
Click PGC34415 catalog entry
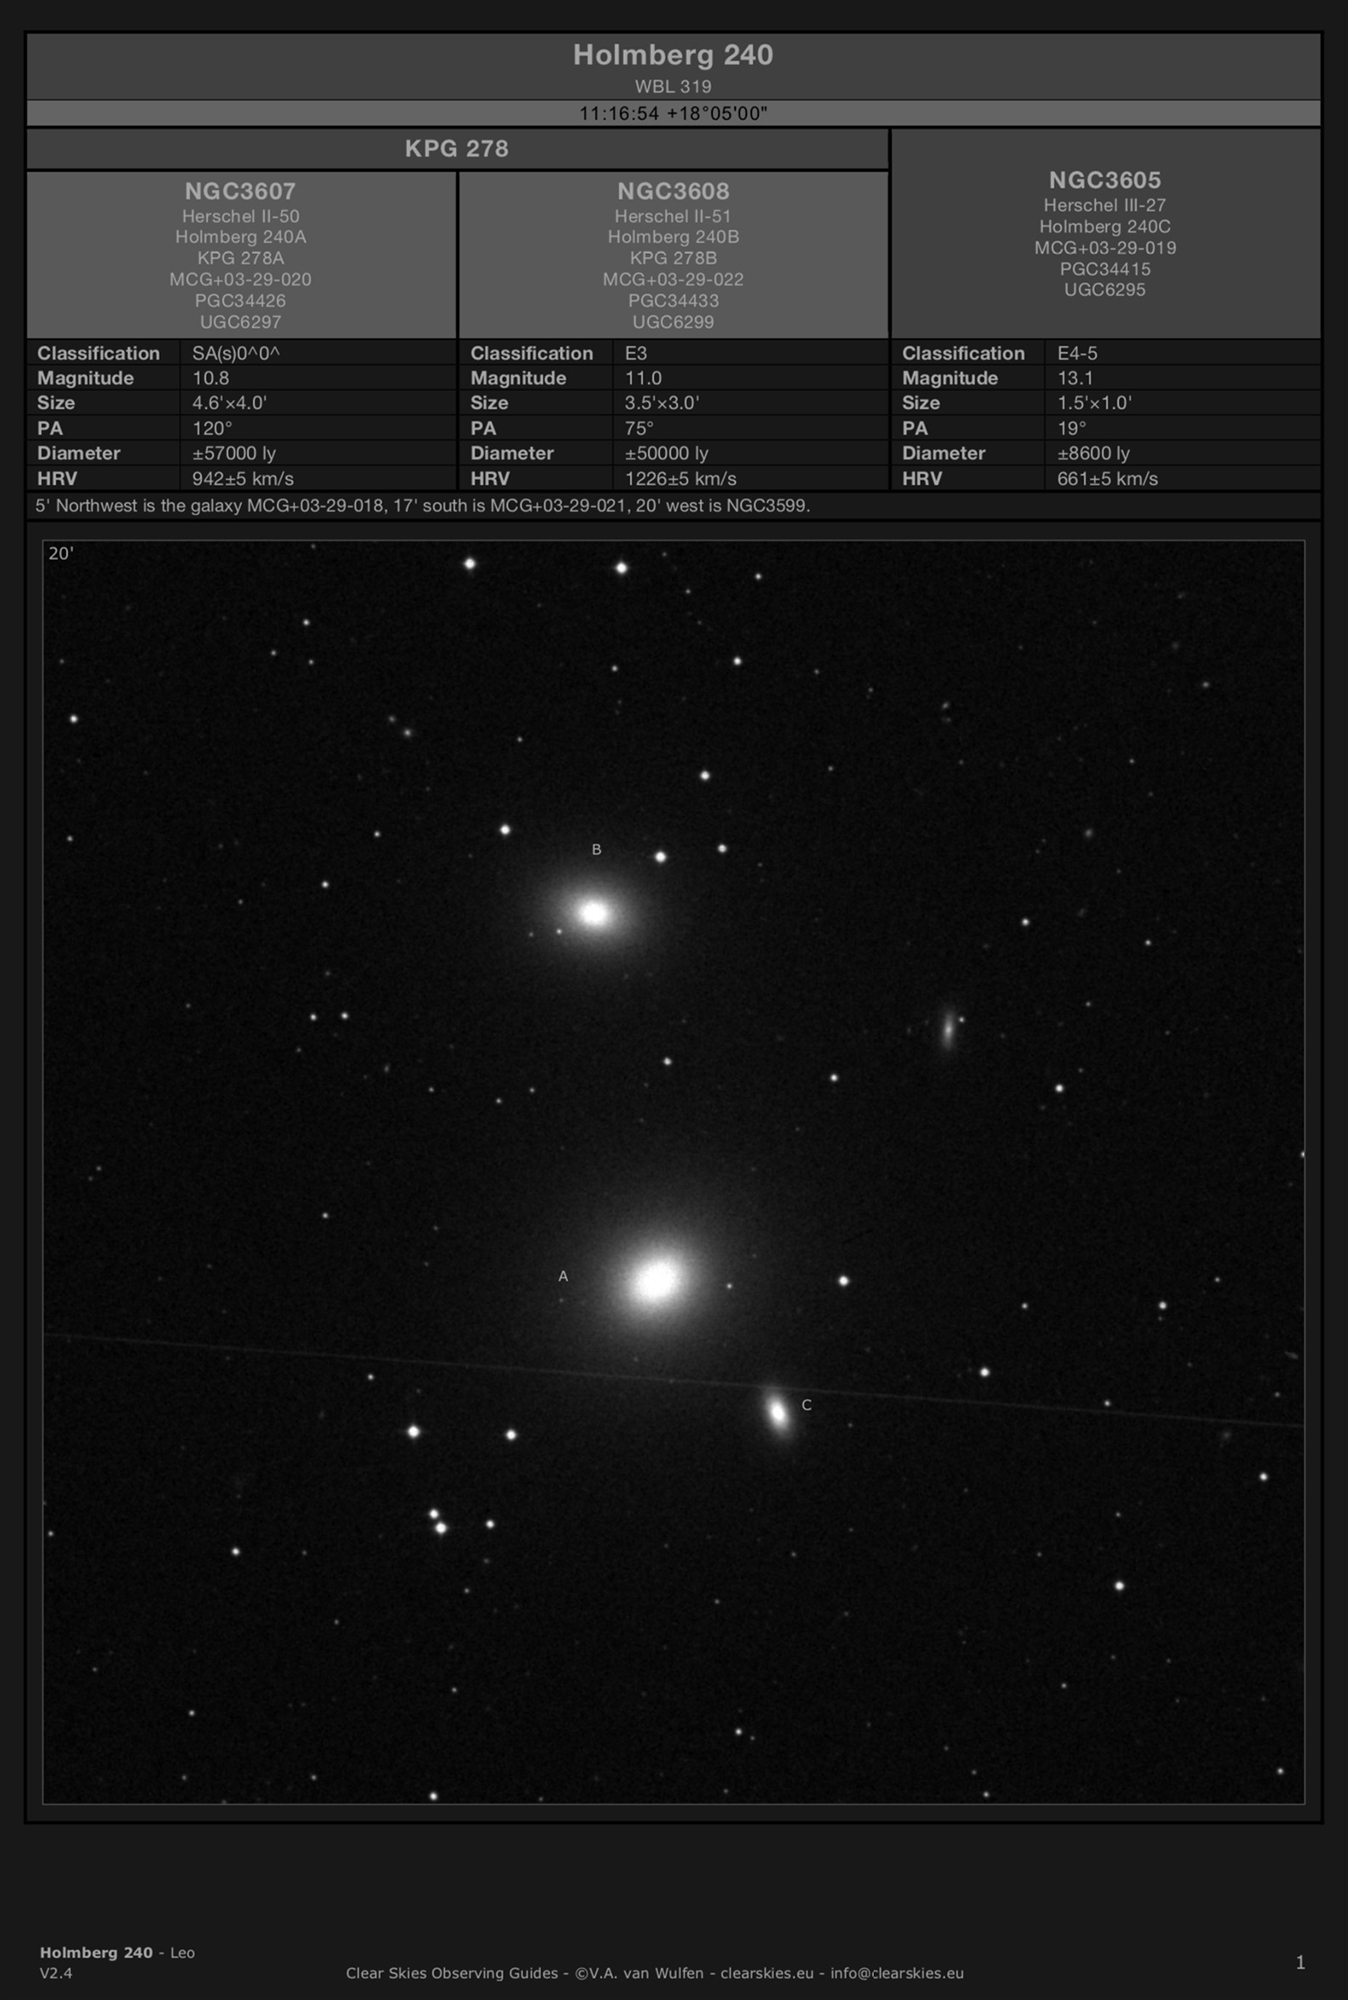[x=1105, y=268]
